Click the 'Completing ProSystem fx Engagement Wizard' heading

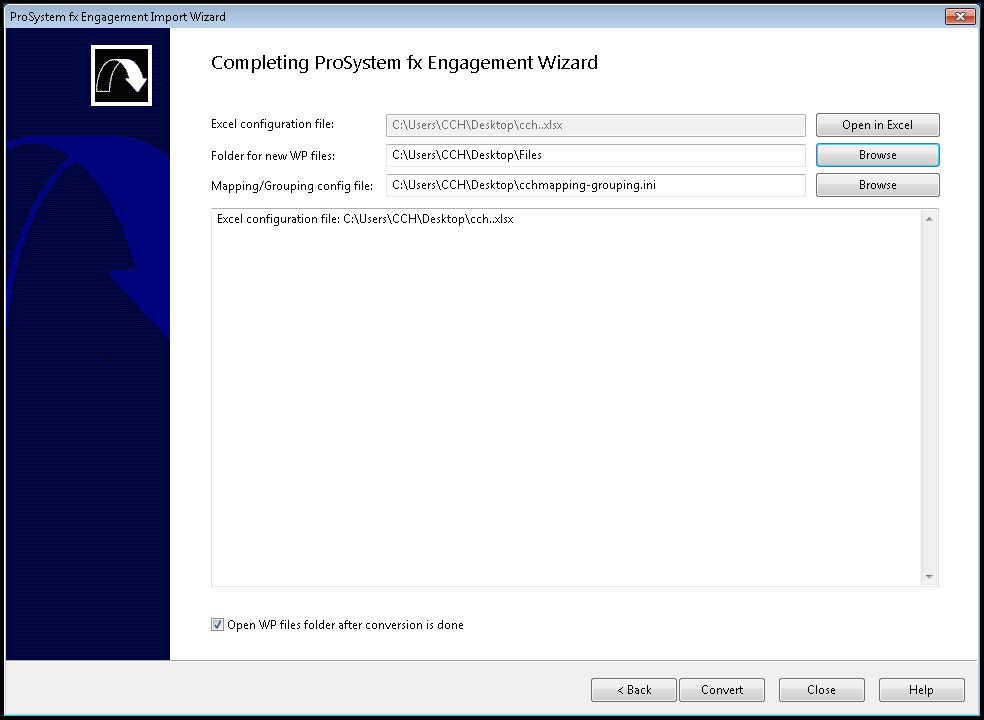(x=404, y=63)
